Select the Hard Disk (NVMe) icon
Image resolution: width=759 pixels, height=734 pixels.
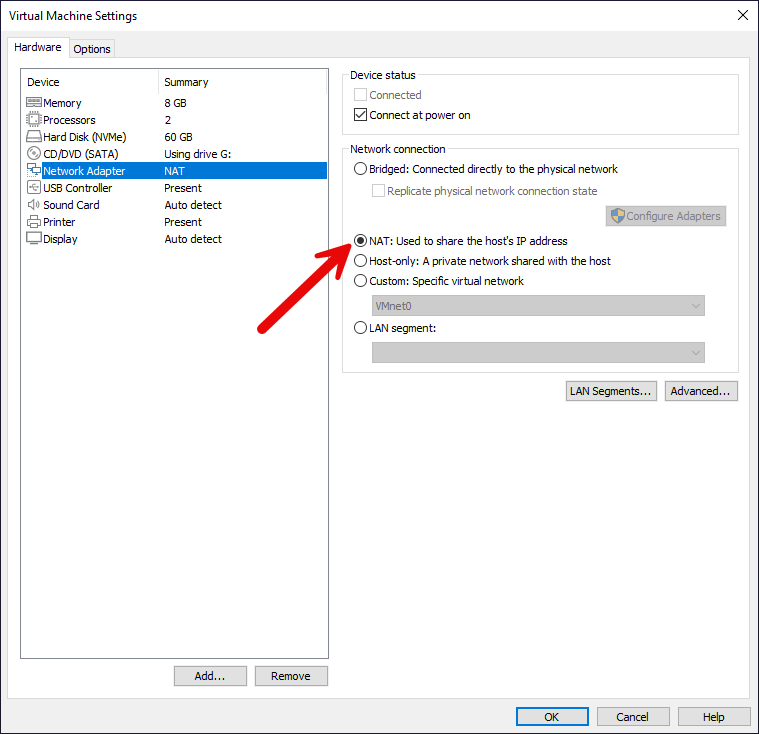(33, 137)
